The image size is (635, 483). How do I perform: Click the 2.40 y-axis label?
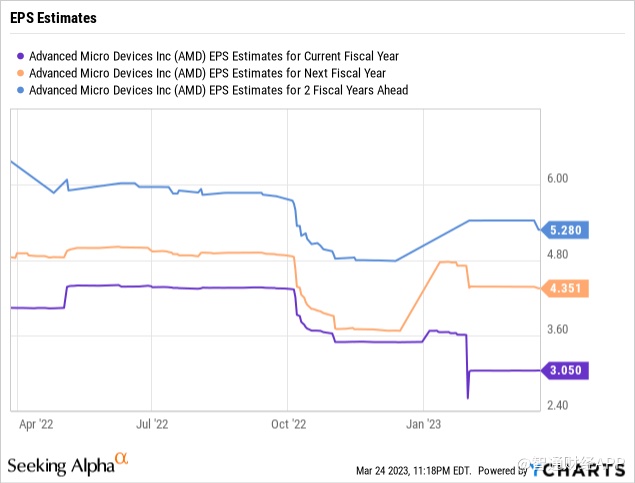(555, 405)
